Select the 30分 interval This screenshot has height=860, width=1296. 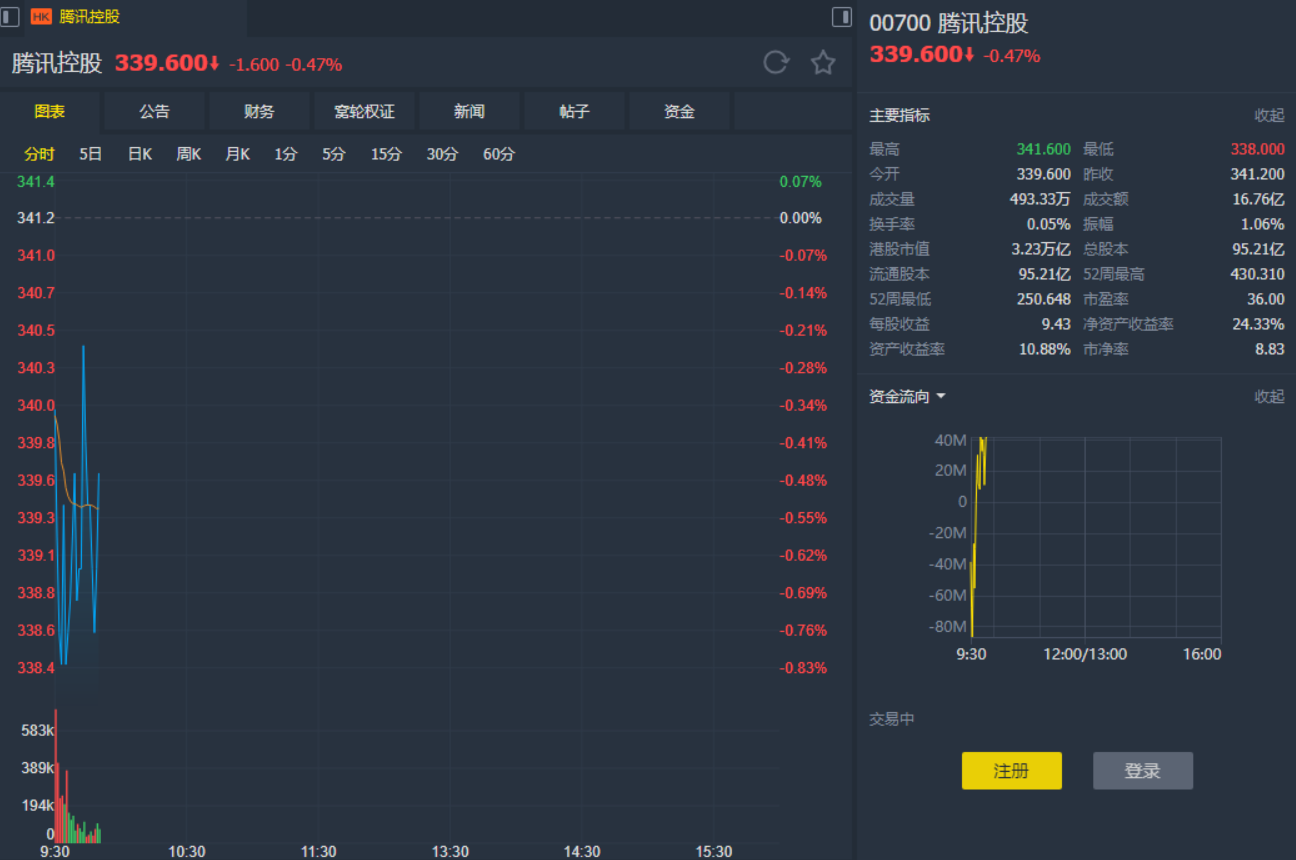pyautogui.click(x=442, y=154)
